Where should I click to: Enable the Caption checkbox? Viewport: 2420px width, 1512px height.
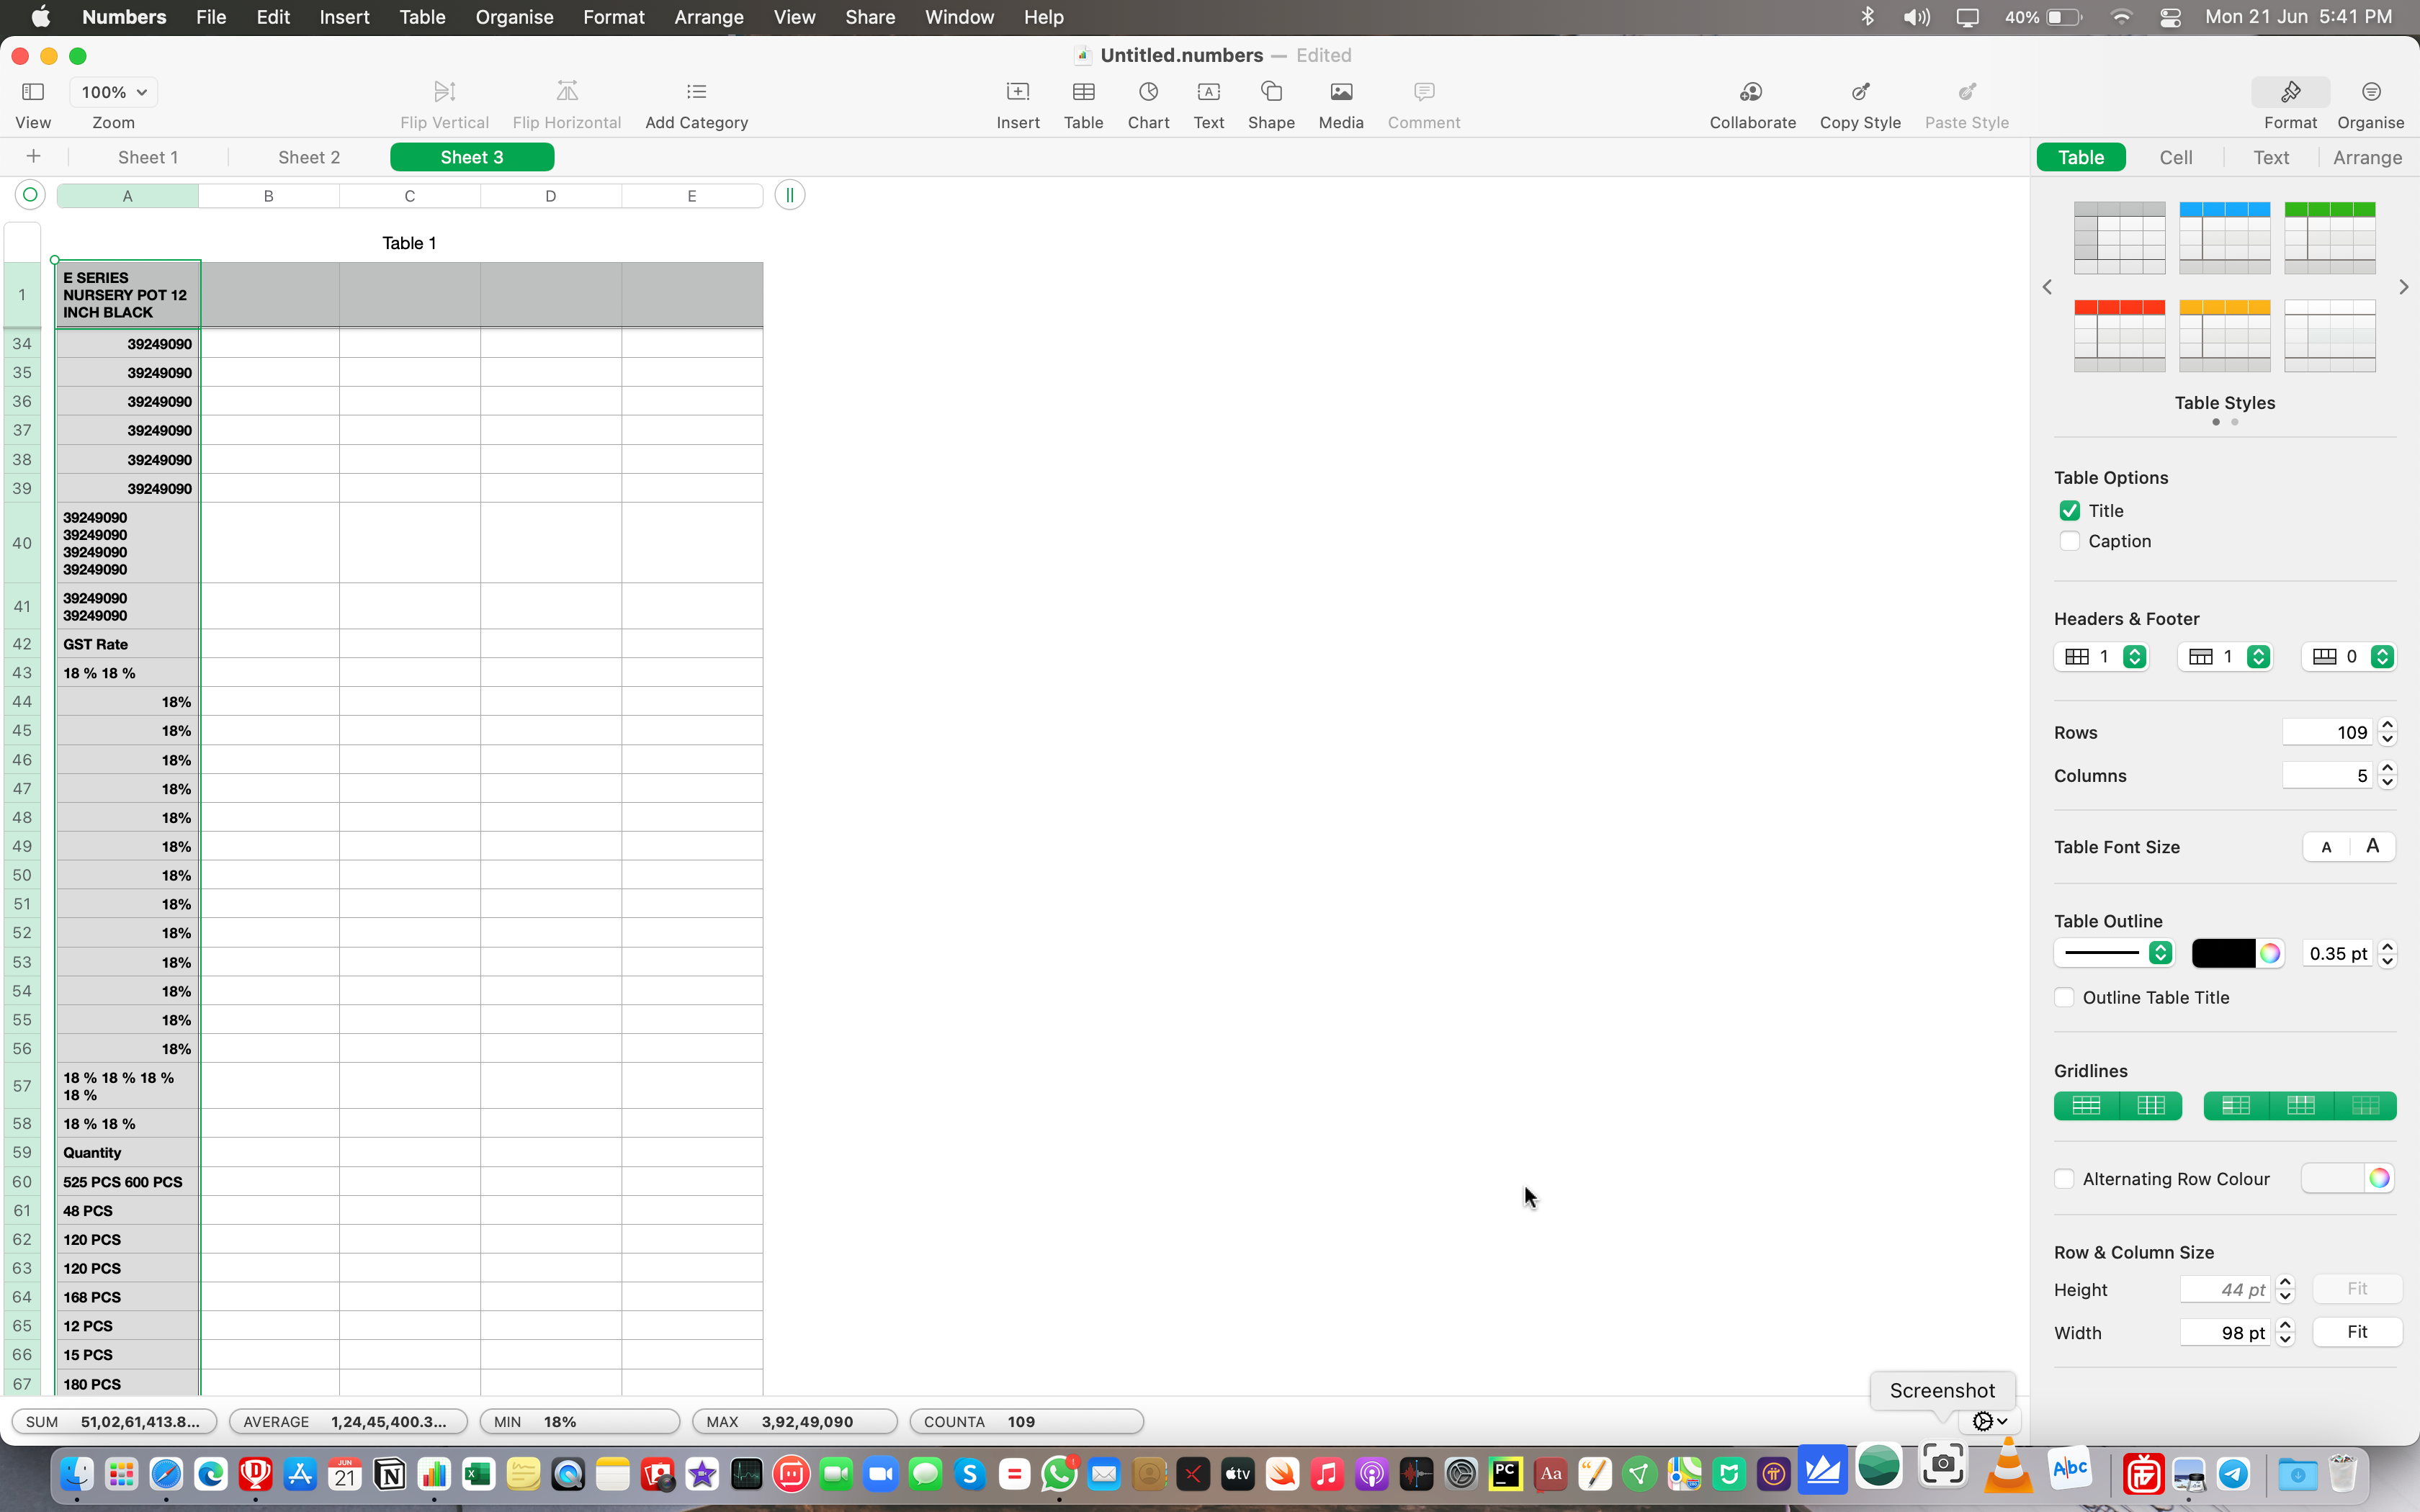click(x=2069, y=541)
